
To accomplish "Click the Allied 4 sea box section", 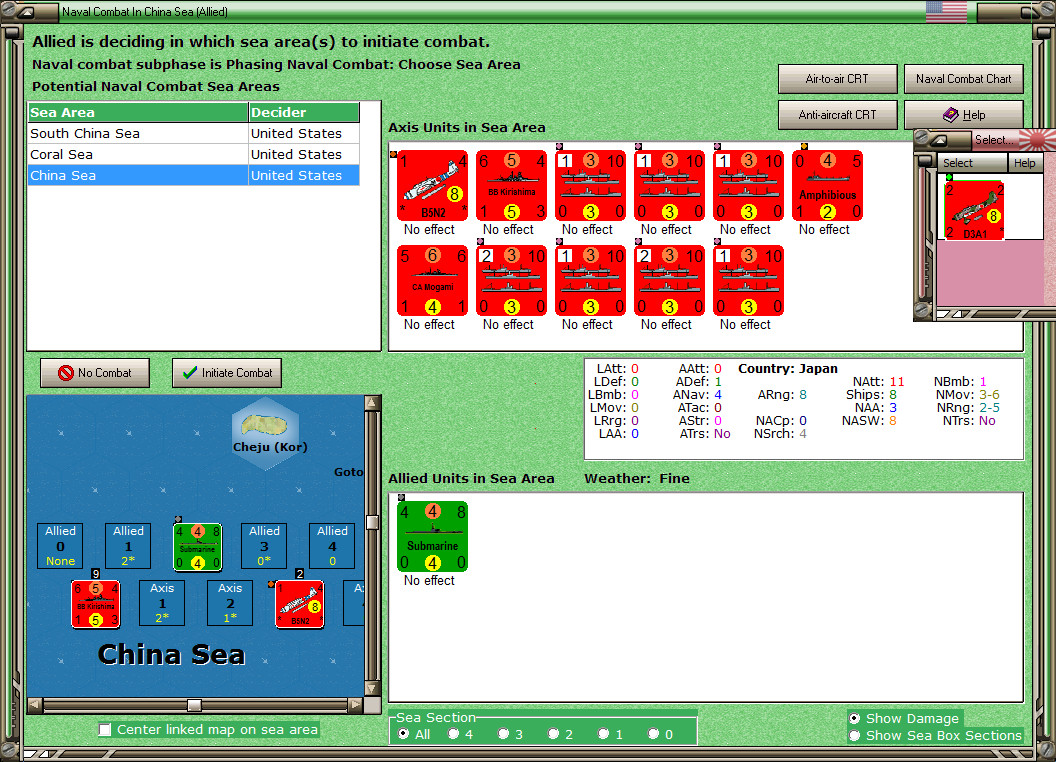I will coord(332,546).
